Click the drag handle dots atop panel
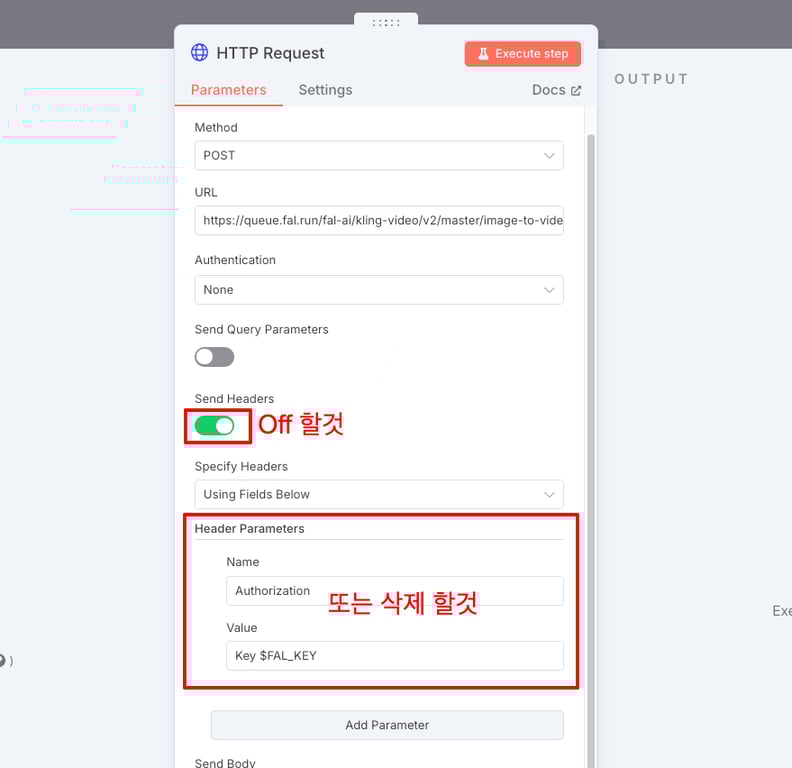The image size is (792, 768). coord(386,23)
